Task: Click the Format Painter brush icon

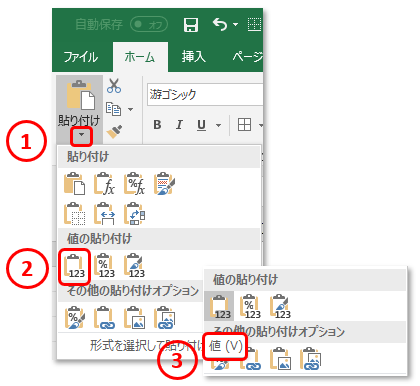Action: (114, 131)
